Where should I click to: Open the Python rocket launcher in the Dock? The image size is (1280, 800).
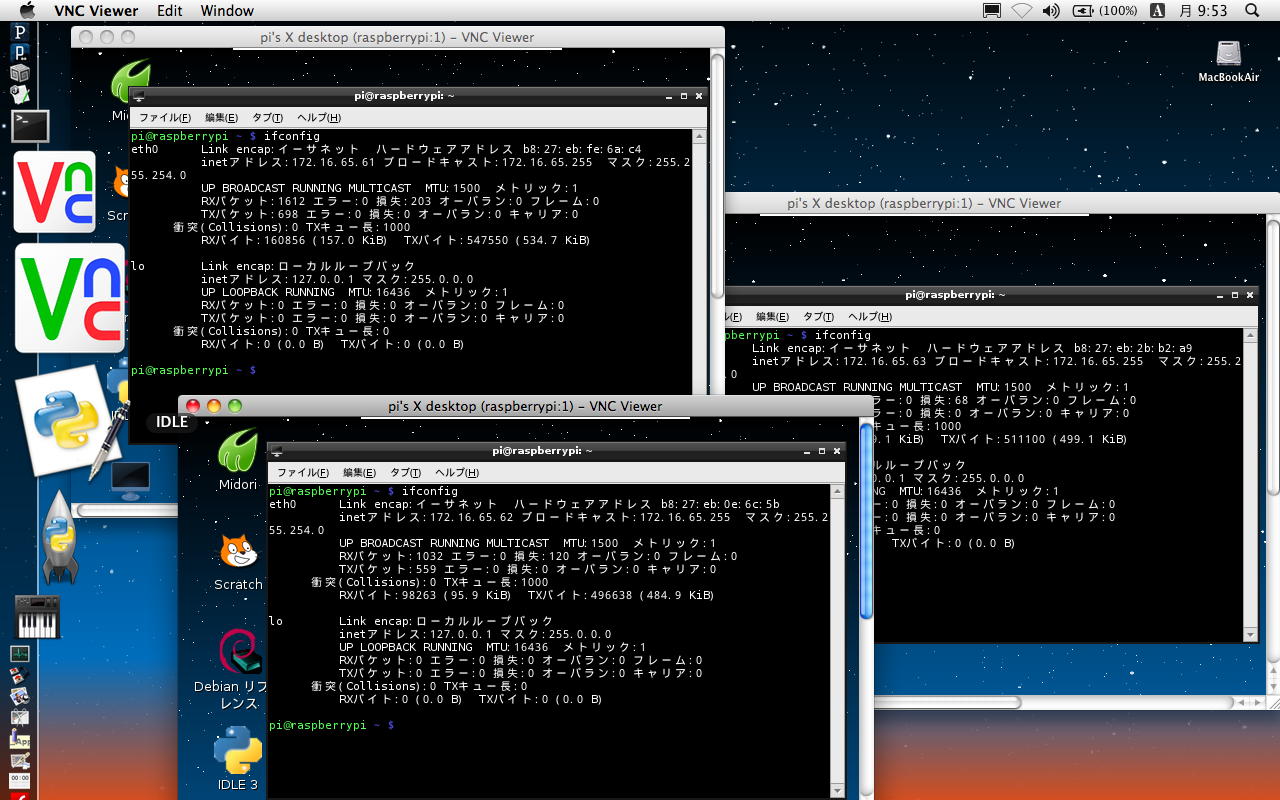(x=59, y=538)
